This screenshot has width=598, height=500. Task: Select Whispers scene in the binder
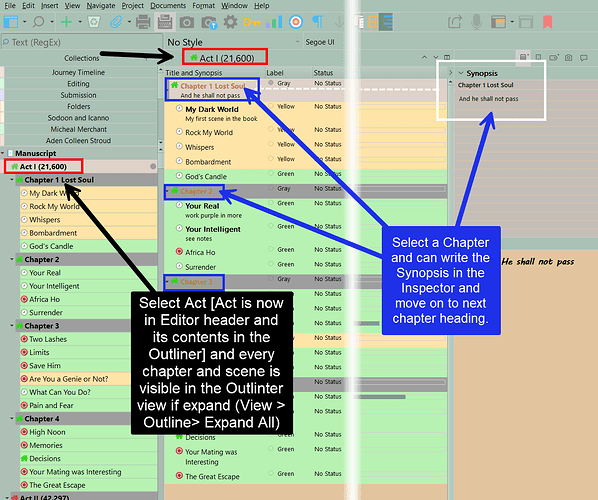coord(45,220)
